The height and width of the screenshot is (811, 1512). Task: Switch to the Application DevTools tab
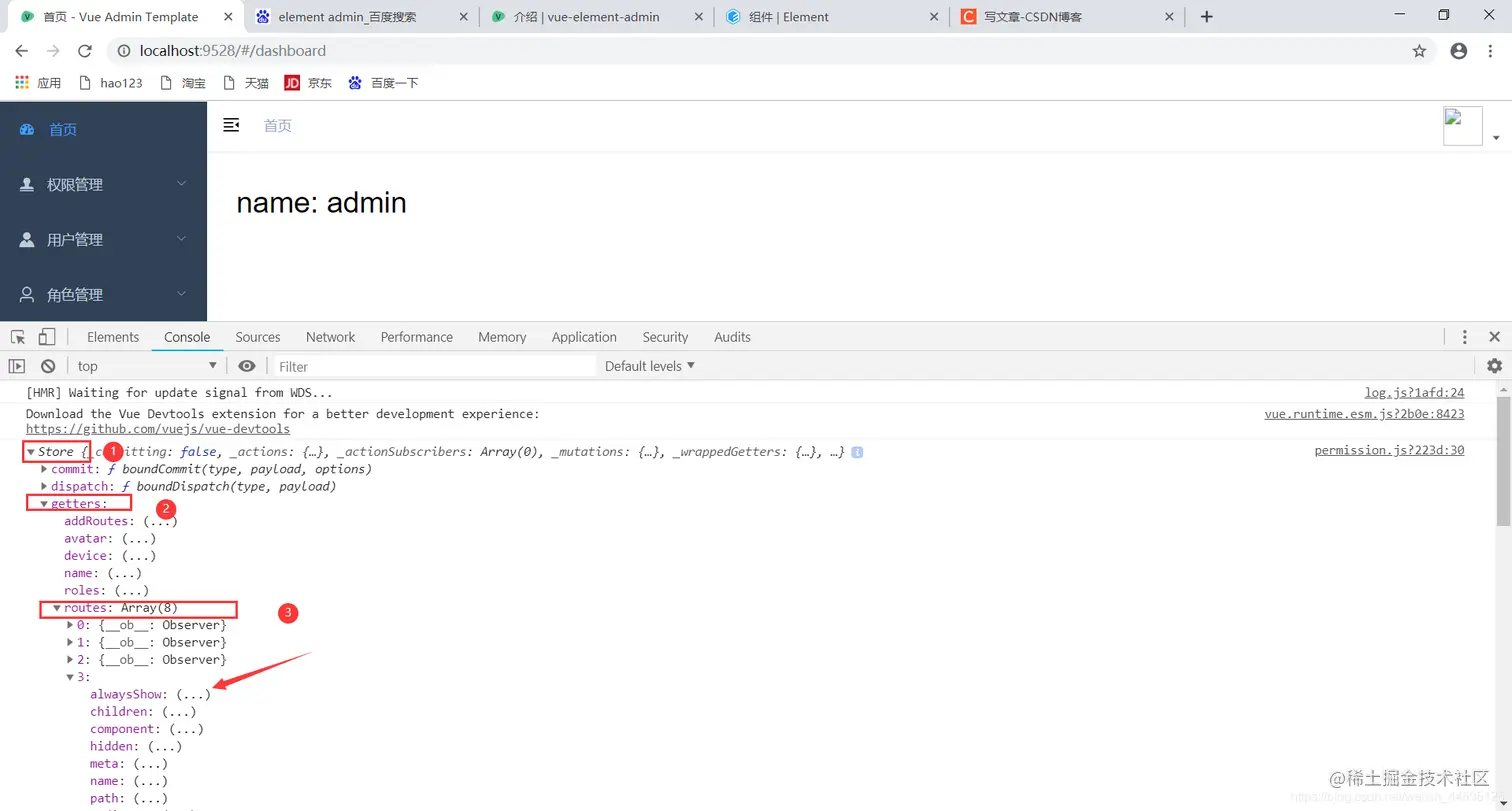point(584,337)
